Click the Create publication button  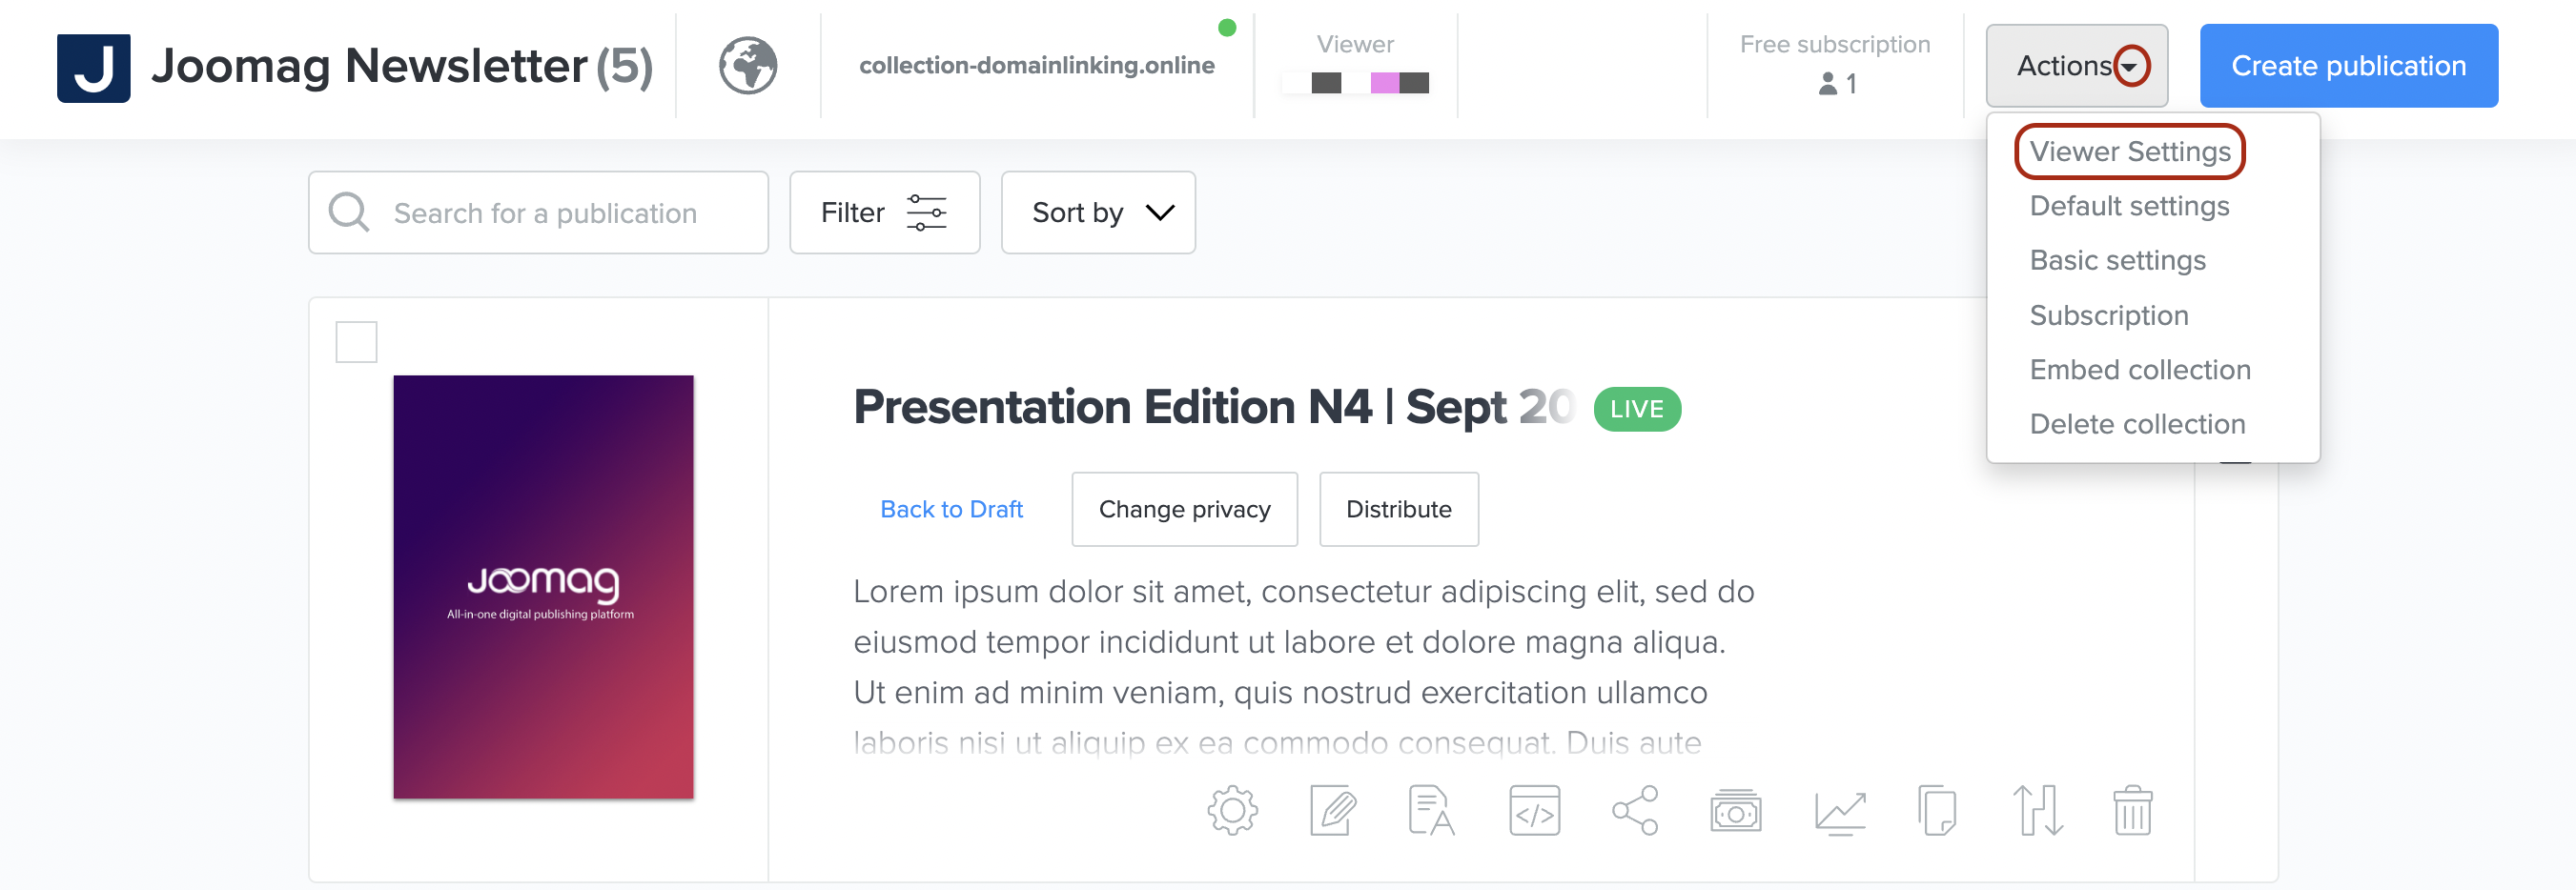click(2348, 66)
